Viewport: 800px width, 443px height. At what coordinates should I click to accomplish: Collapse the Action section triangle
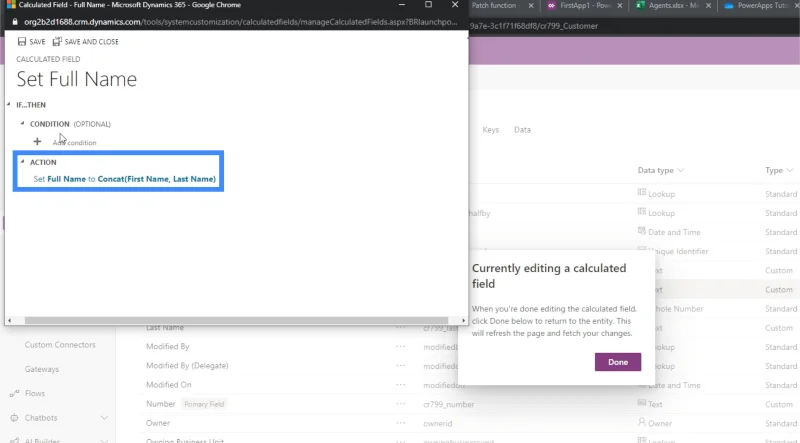pyautogui.click(x=22, y=162)
